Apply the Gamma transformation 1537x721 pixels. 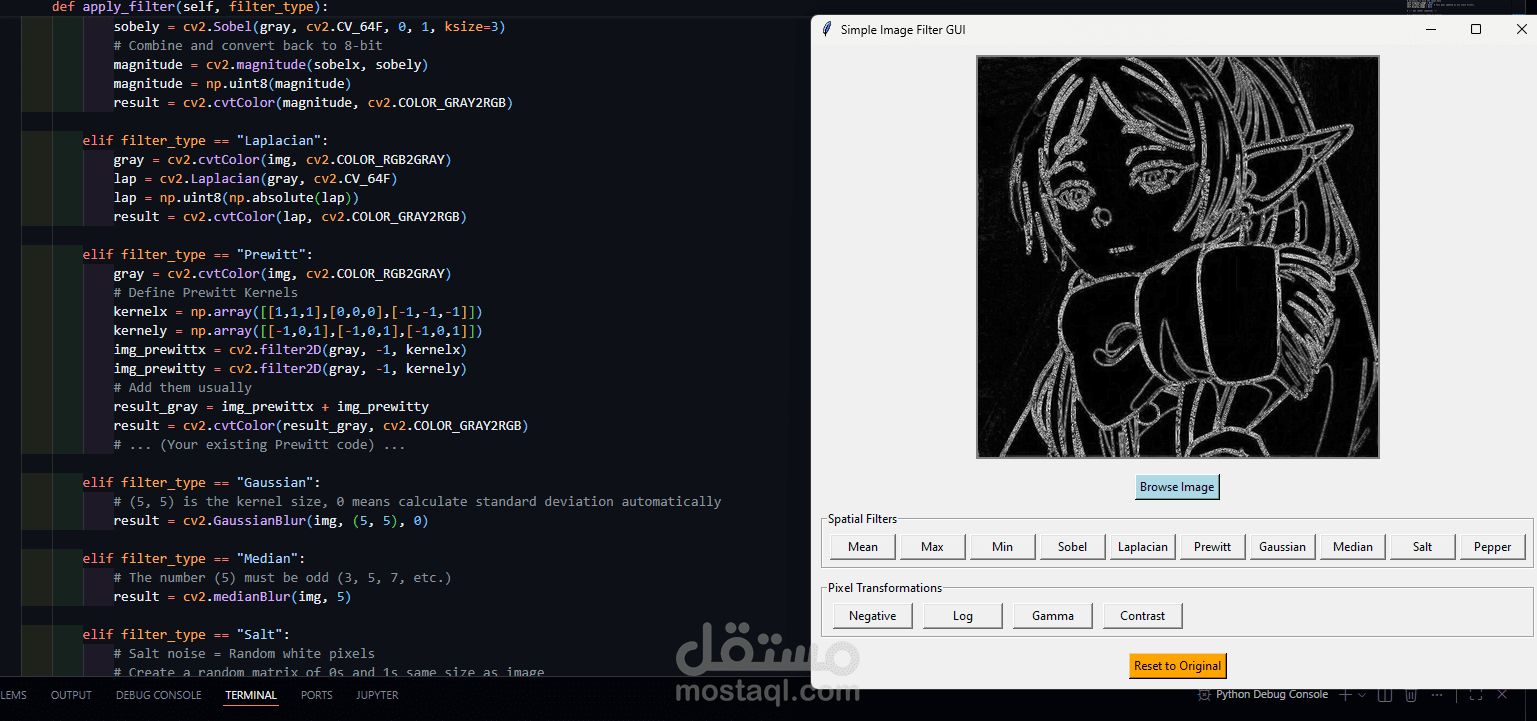(x=1053, y=615)
